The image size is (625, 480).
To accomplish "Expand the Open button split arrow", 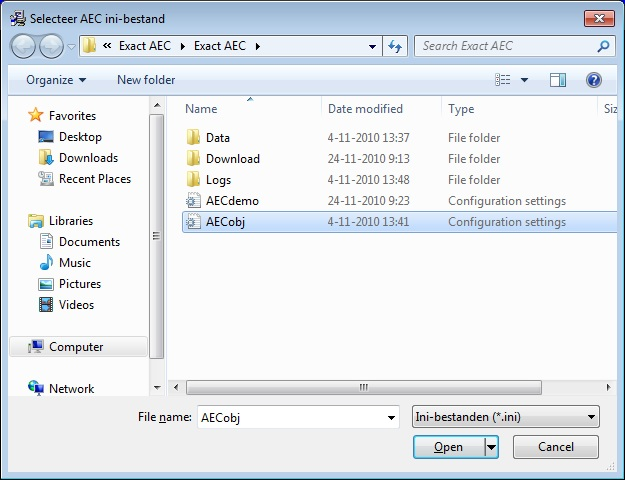I will (x=491, y=447).
